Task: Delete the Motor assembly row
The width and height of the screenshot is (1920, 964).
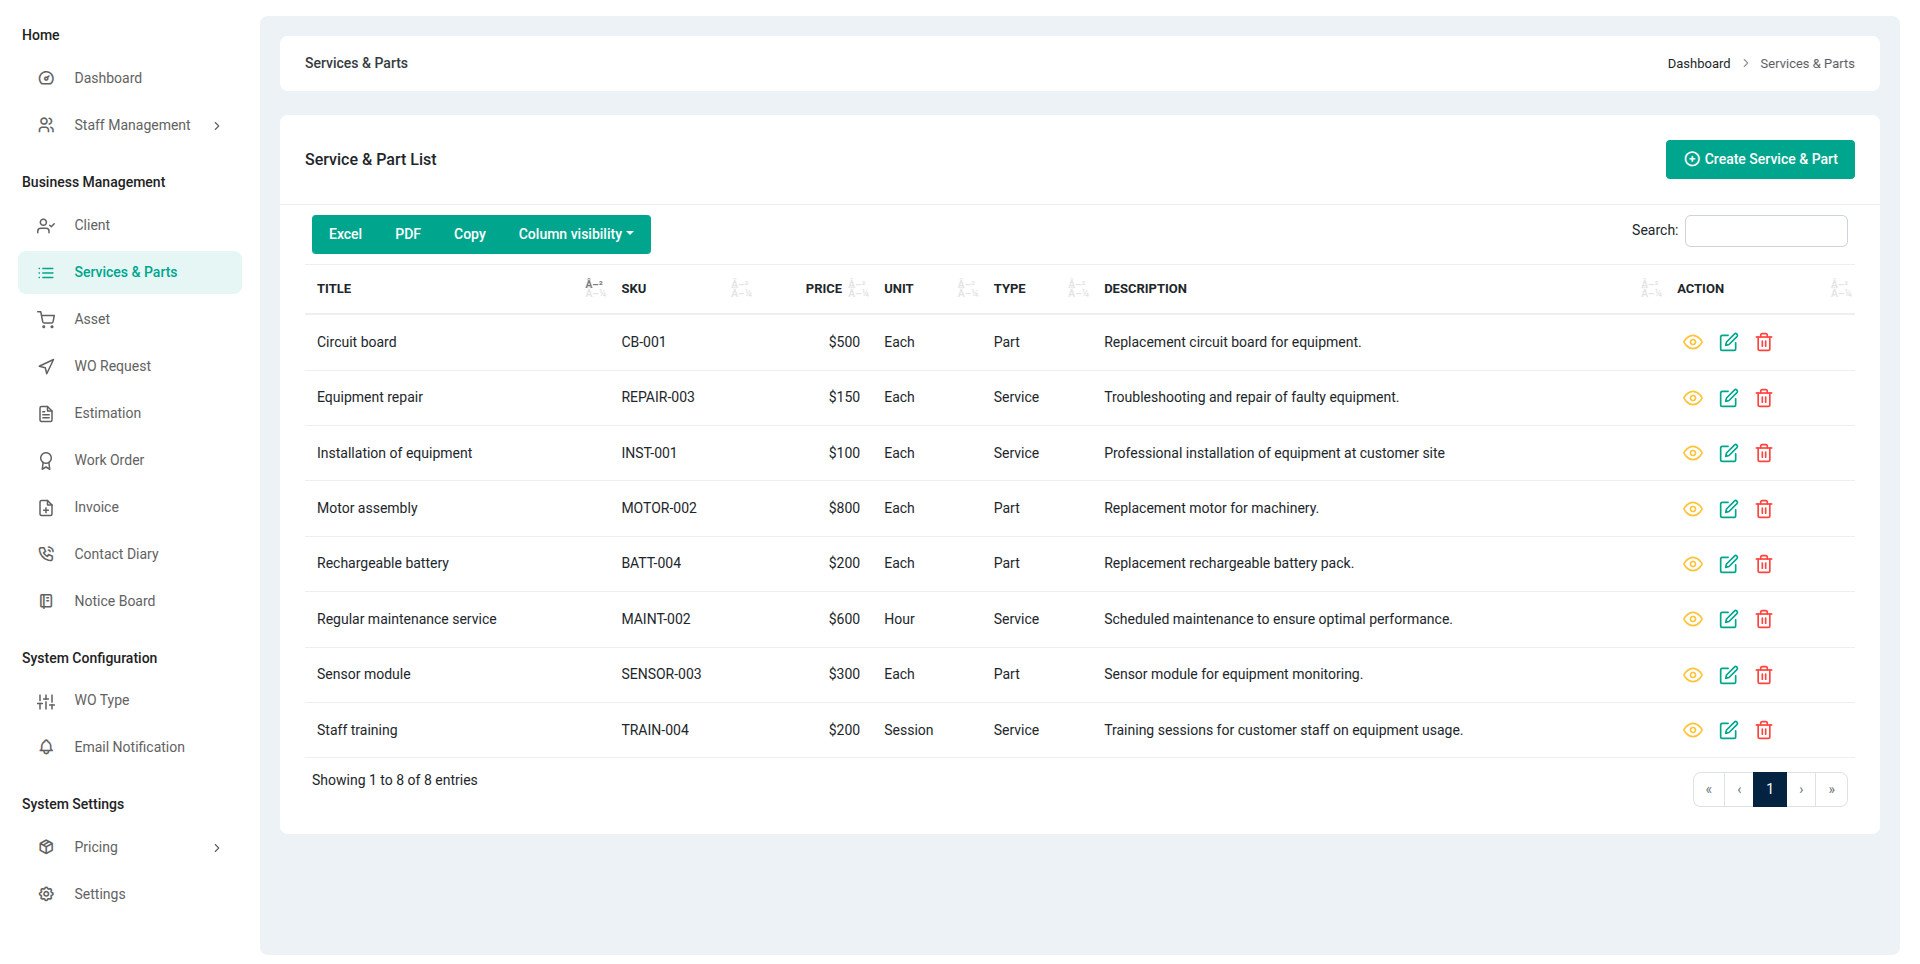Action: (1764, 509)
